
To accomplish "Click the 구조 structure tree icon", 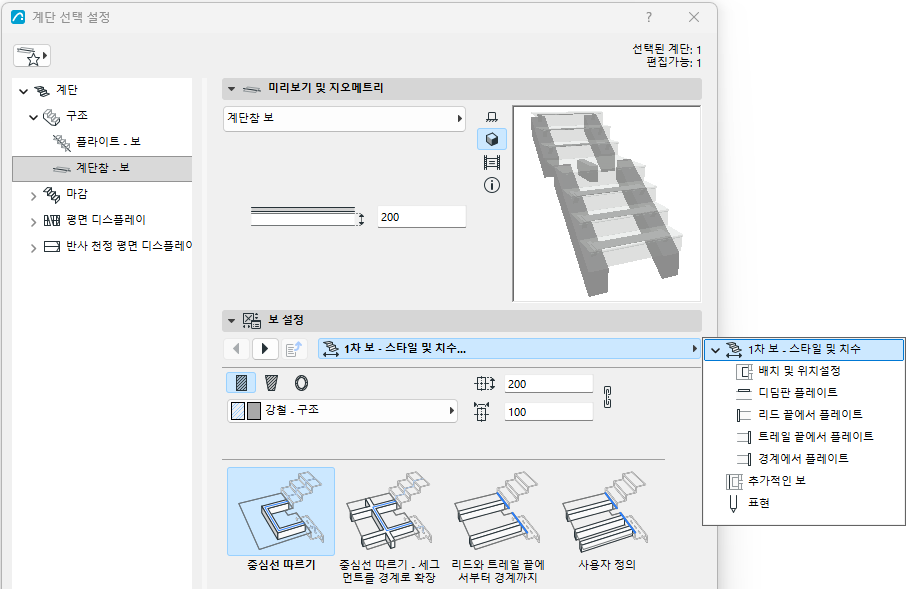I will (52, 116).
